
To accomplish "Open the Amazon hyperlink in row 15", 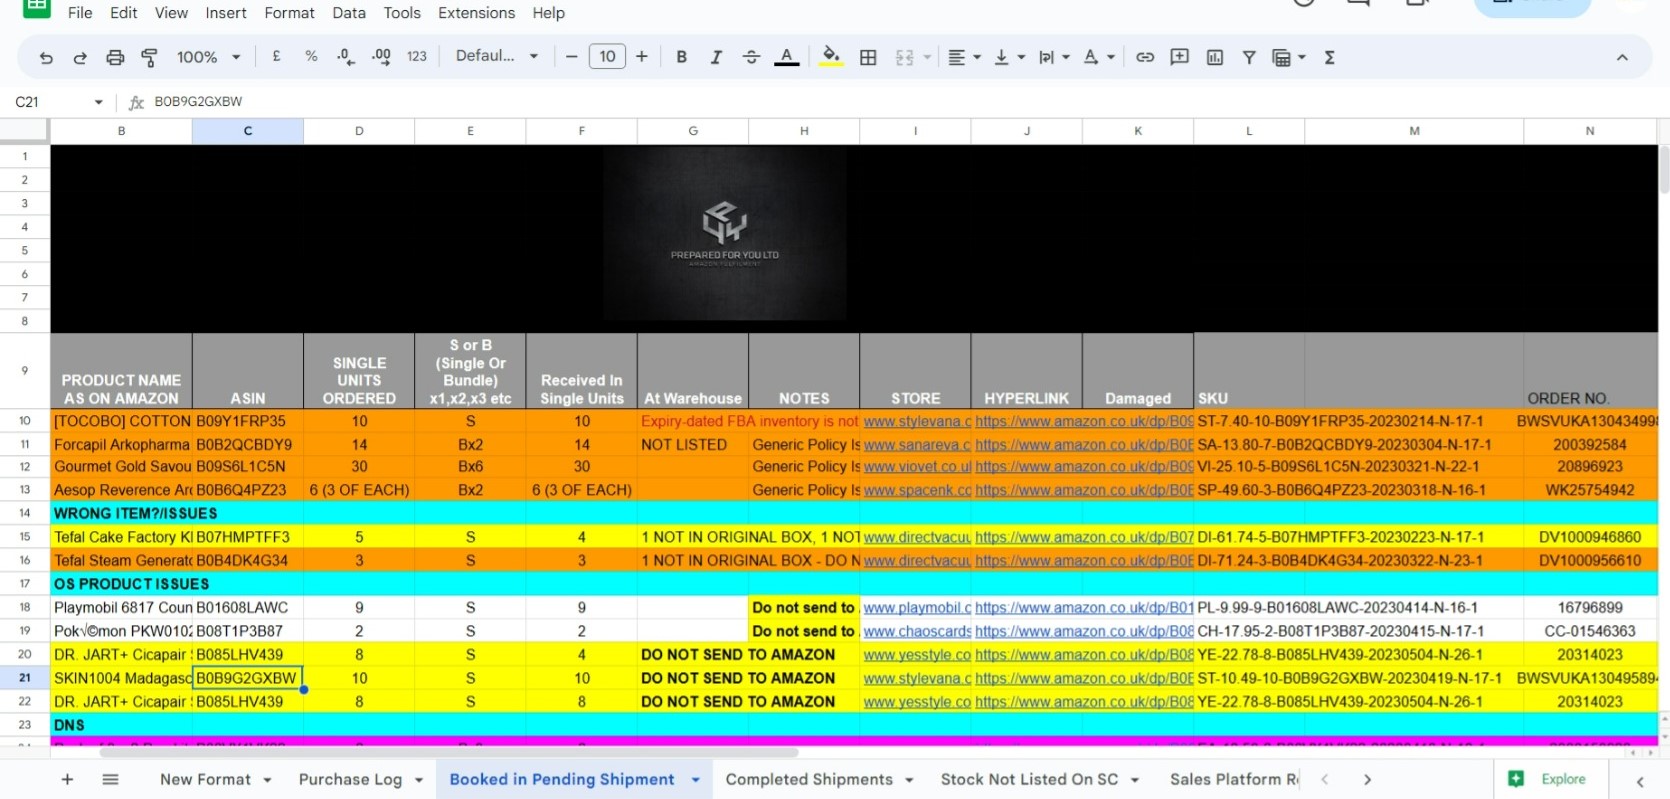I will [1084, 537].
